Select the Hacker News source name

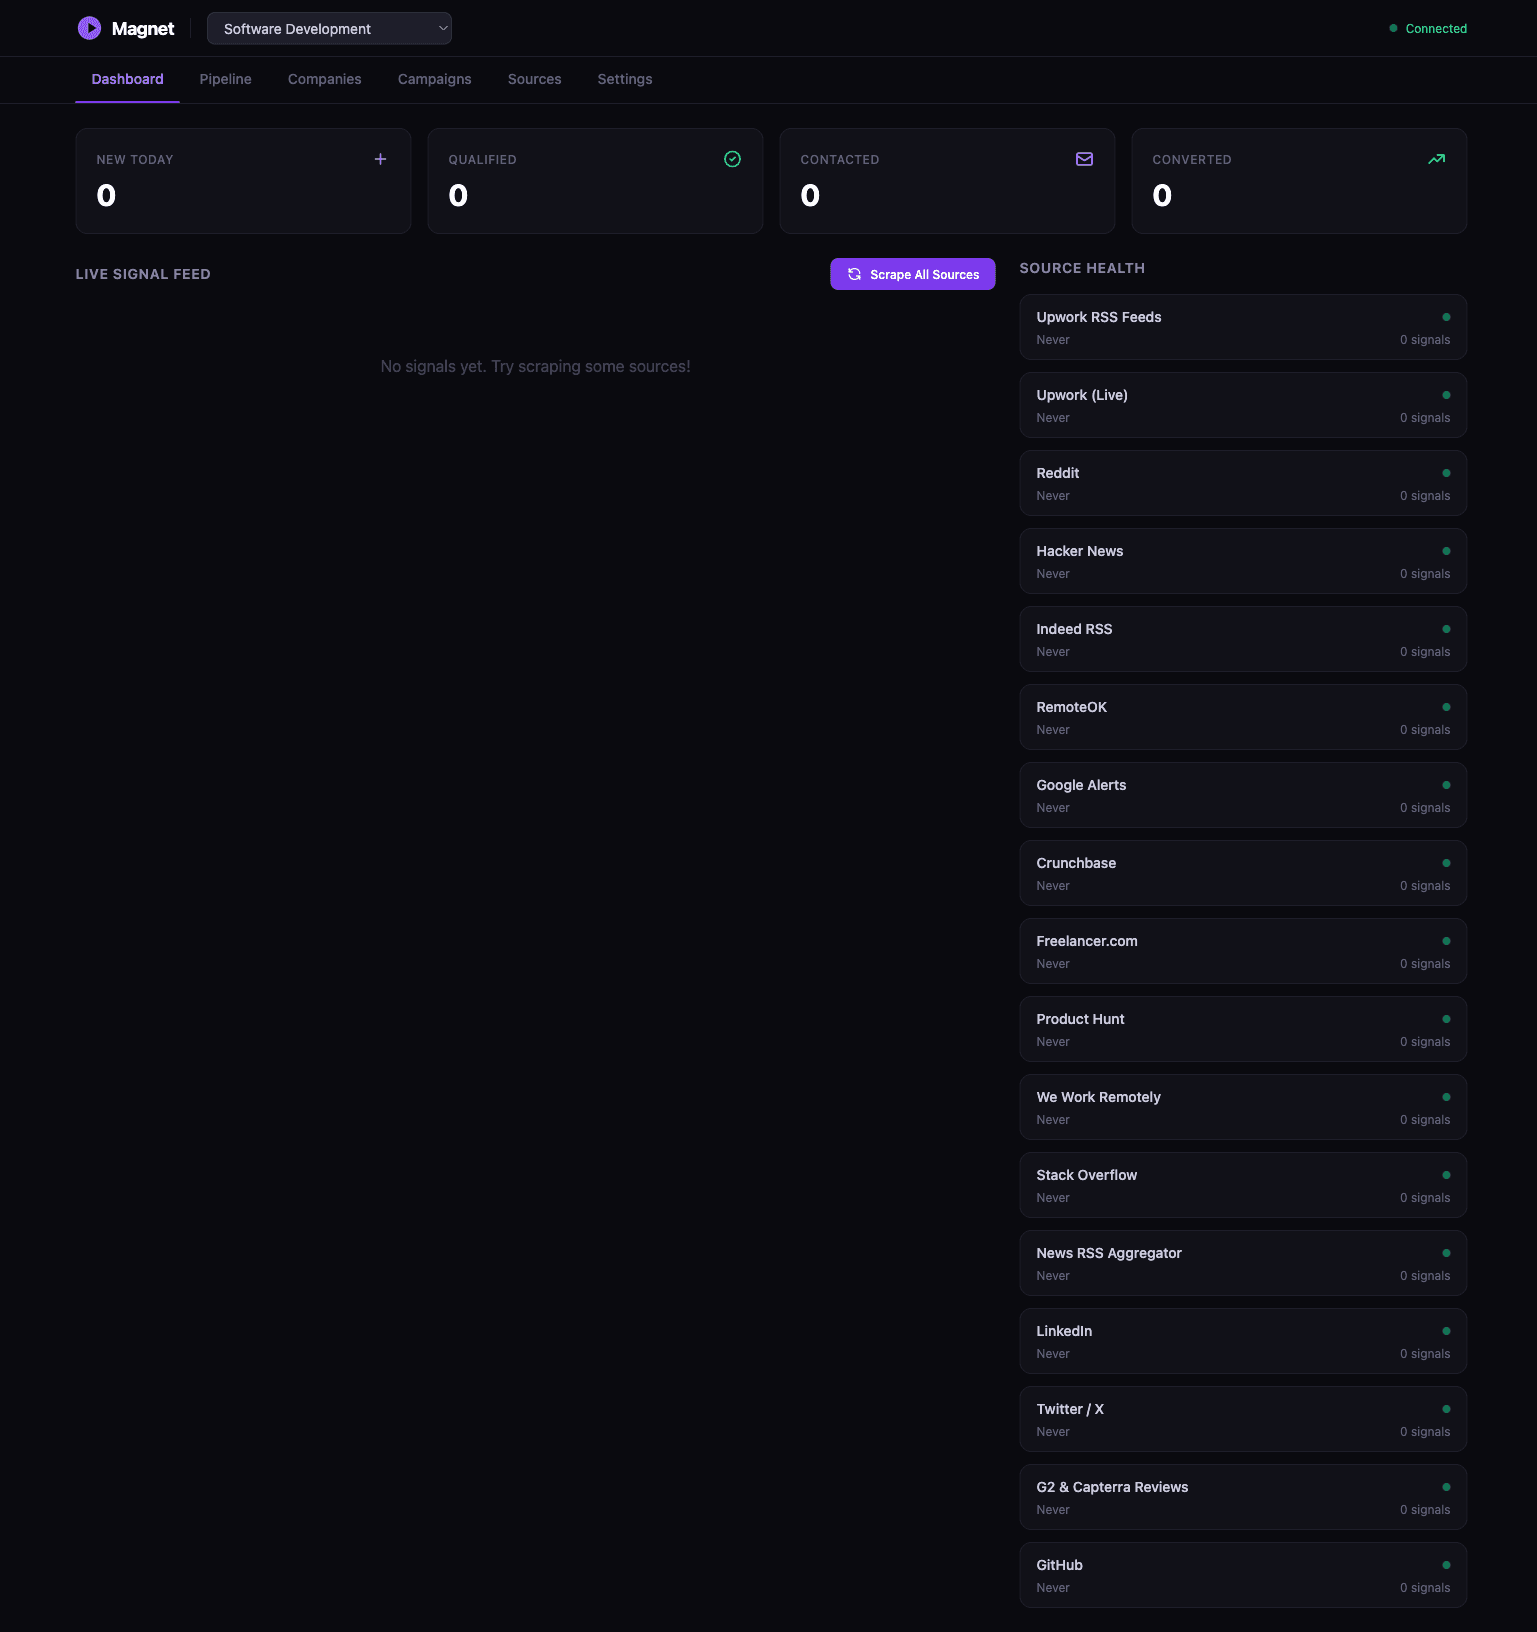(x=1079, y=551)
